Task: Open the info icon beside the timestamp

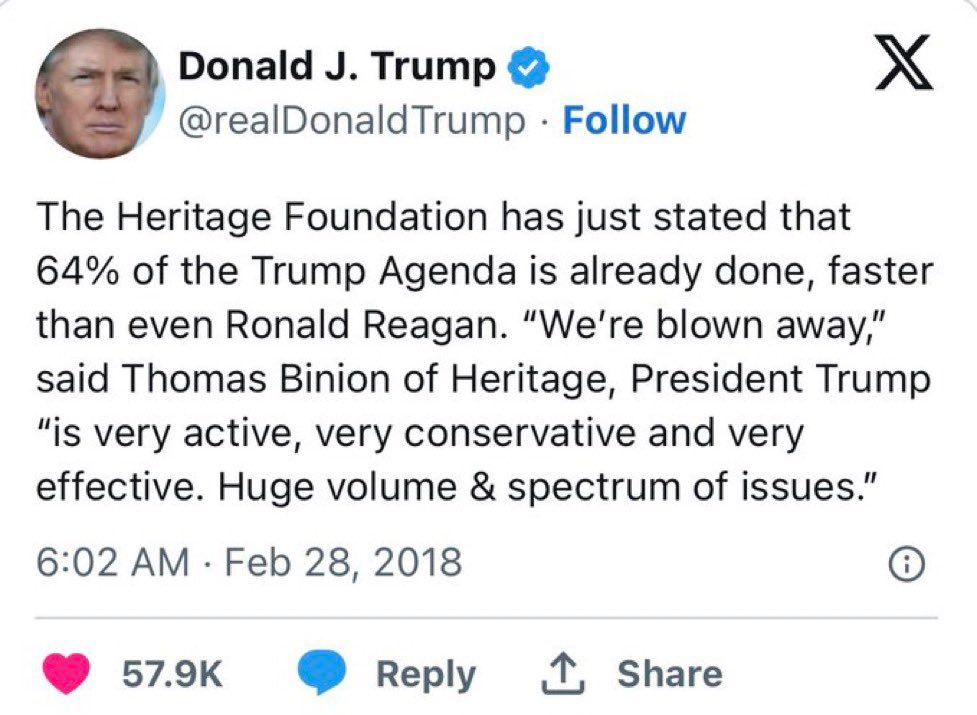Action: [904, 565]
